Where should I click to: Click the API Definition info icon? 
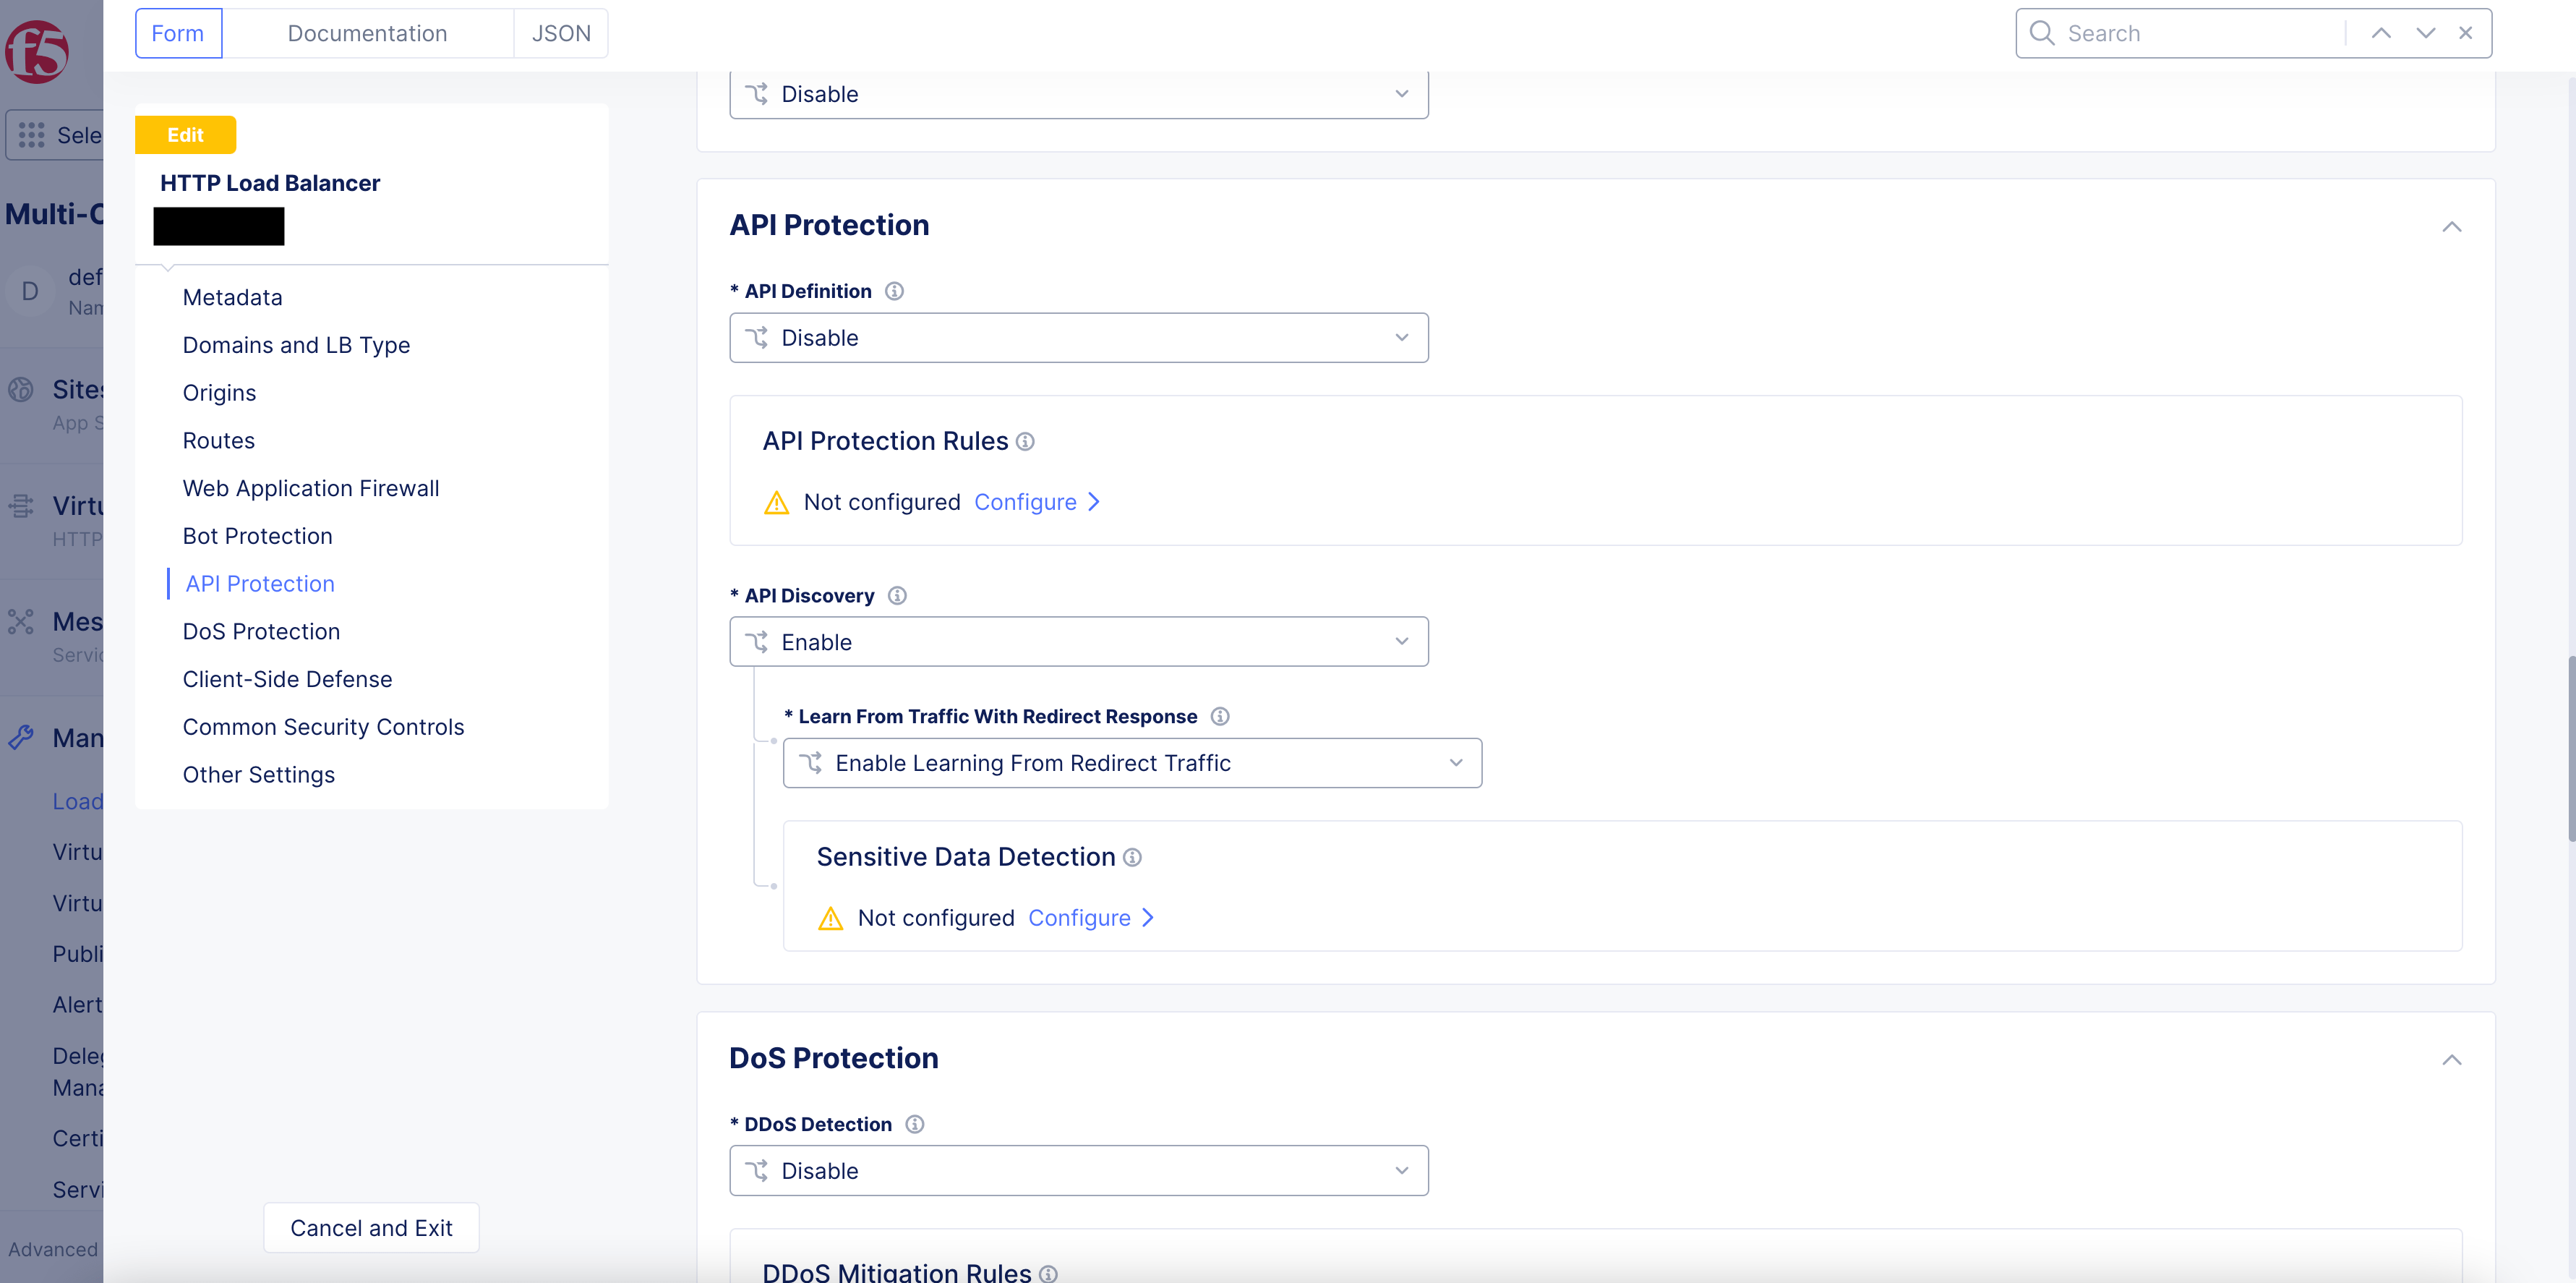click(x=894, y=291)
